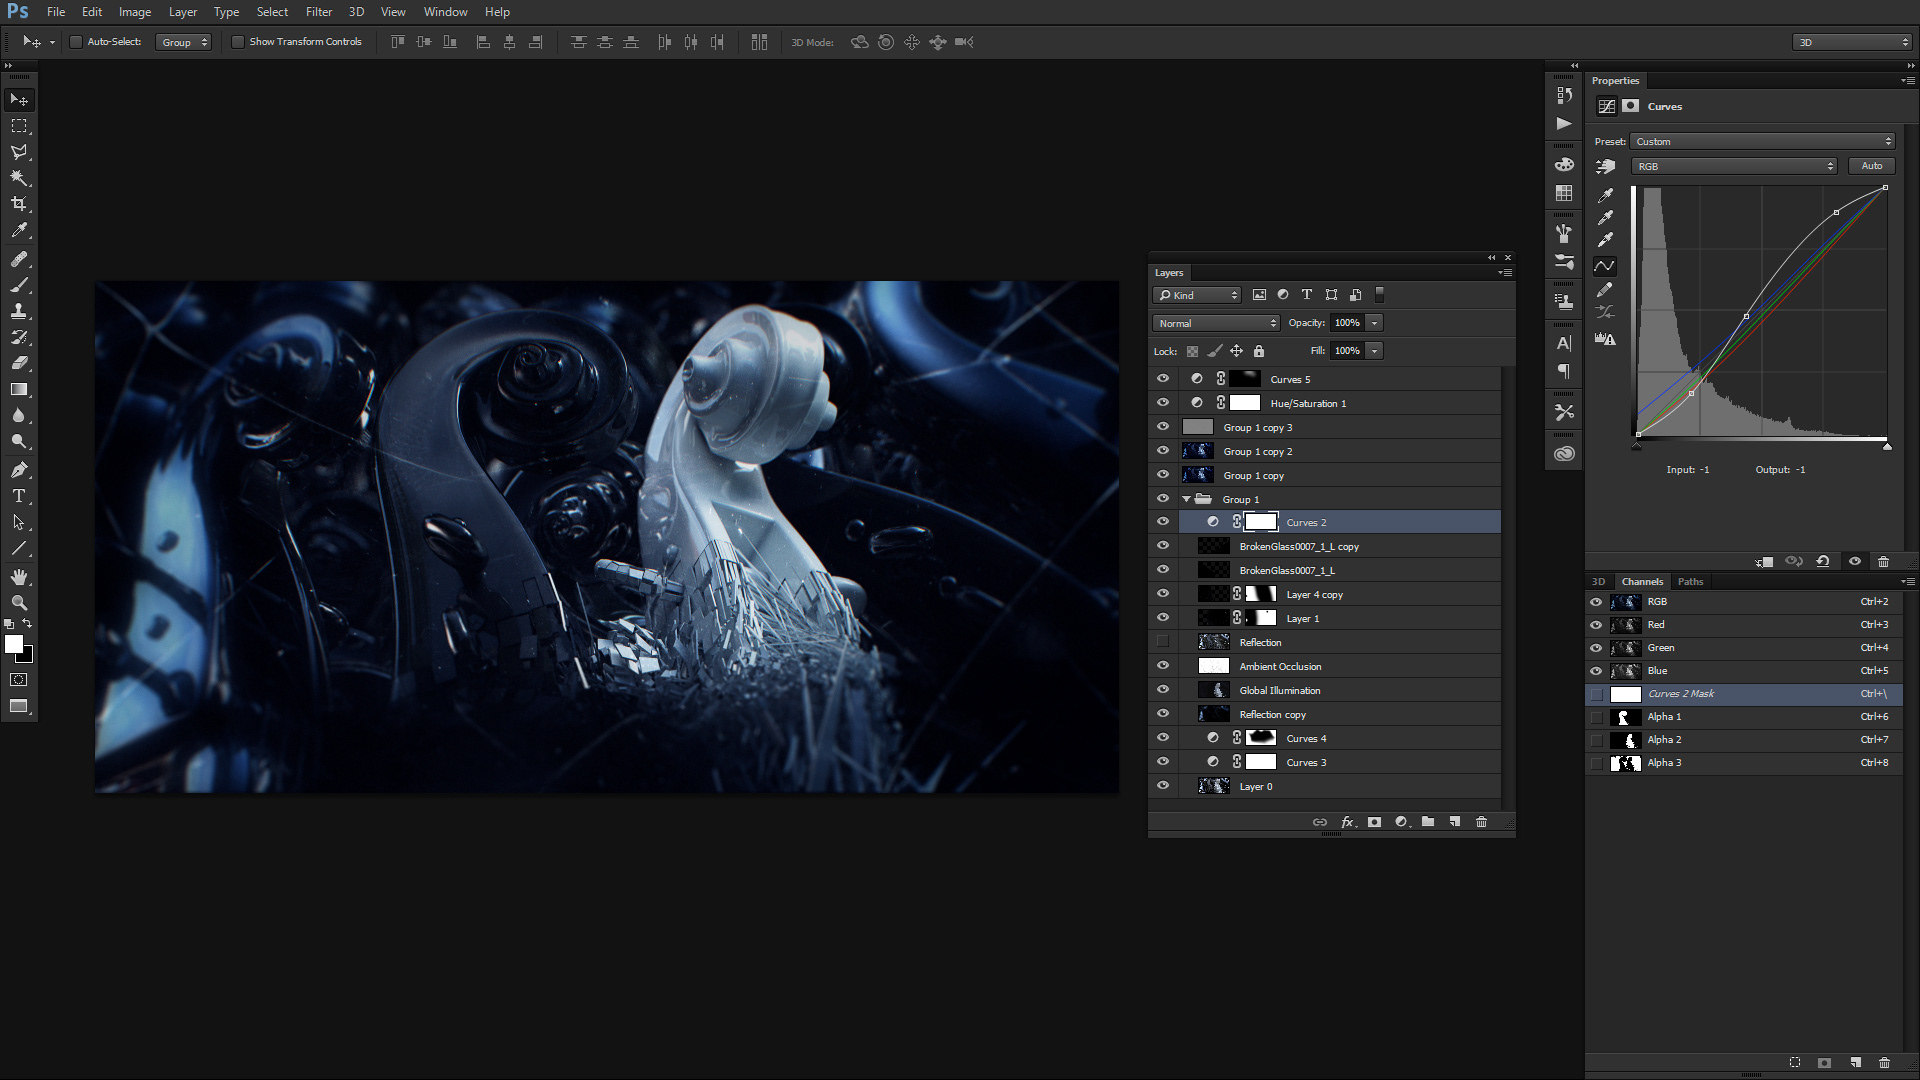This screenshot has height=1080, width=1920.
Task: Enable the Auto-Select checkbox
Action: pos(76,42)
